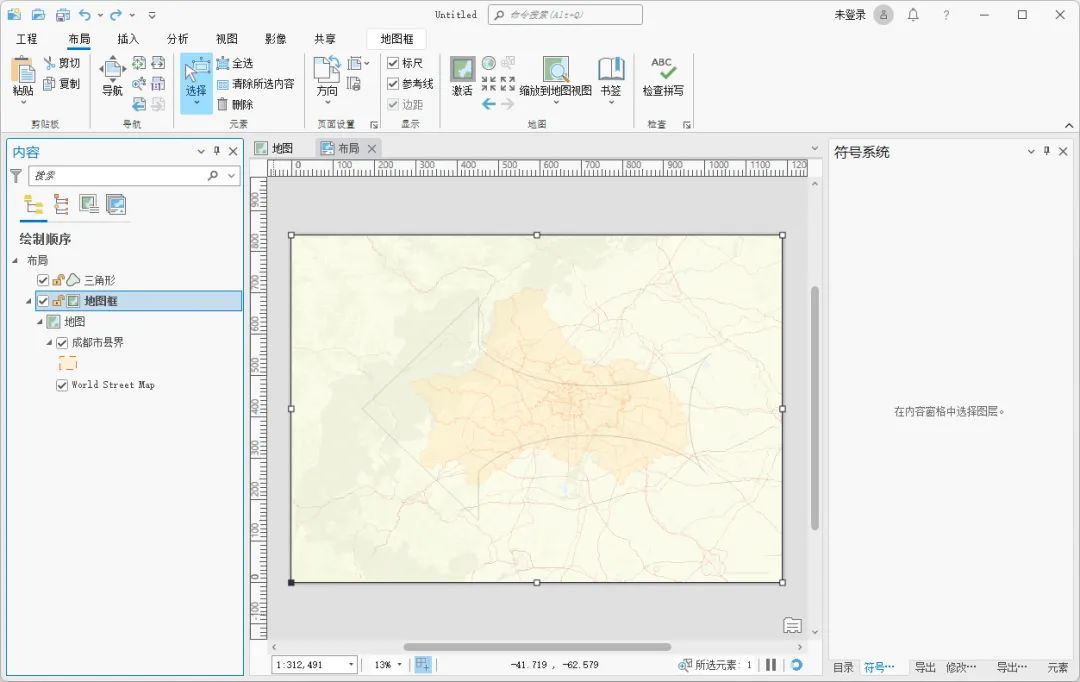The width and height of the screenshot is (1080, 682).
Task: Open the 分析 (Analysis) ribbon tab
Action: (178, 39)
